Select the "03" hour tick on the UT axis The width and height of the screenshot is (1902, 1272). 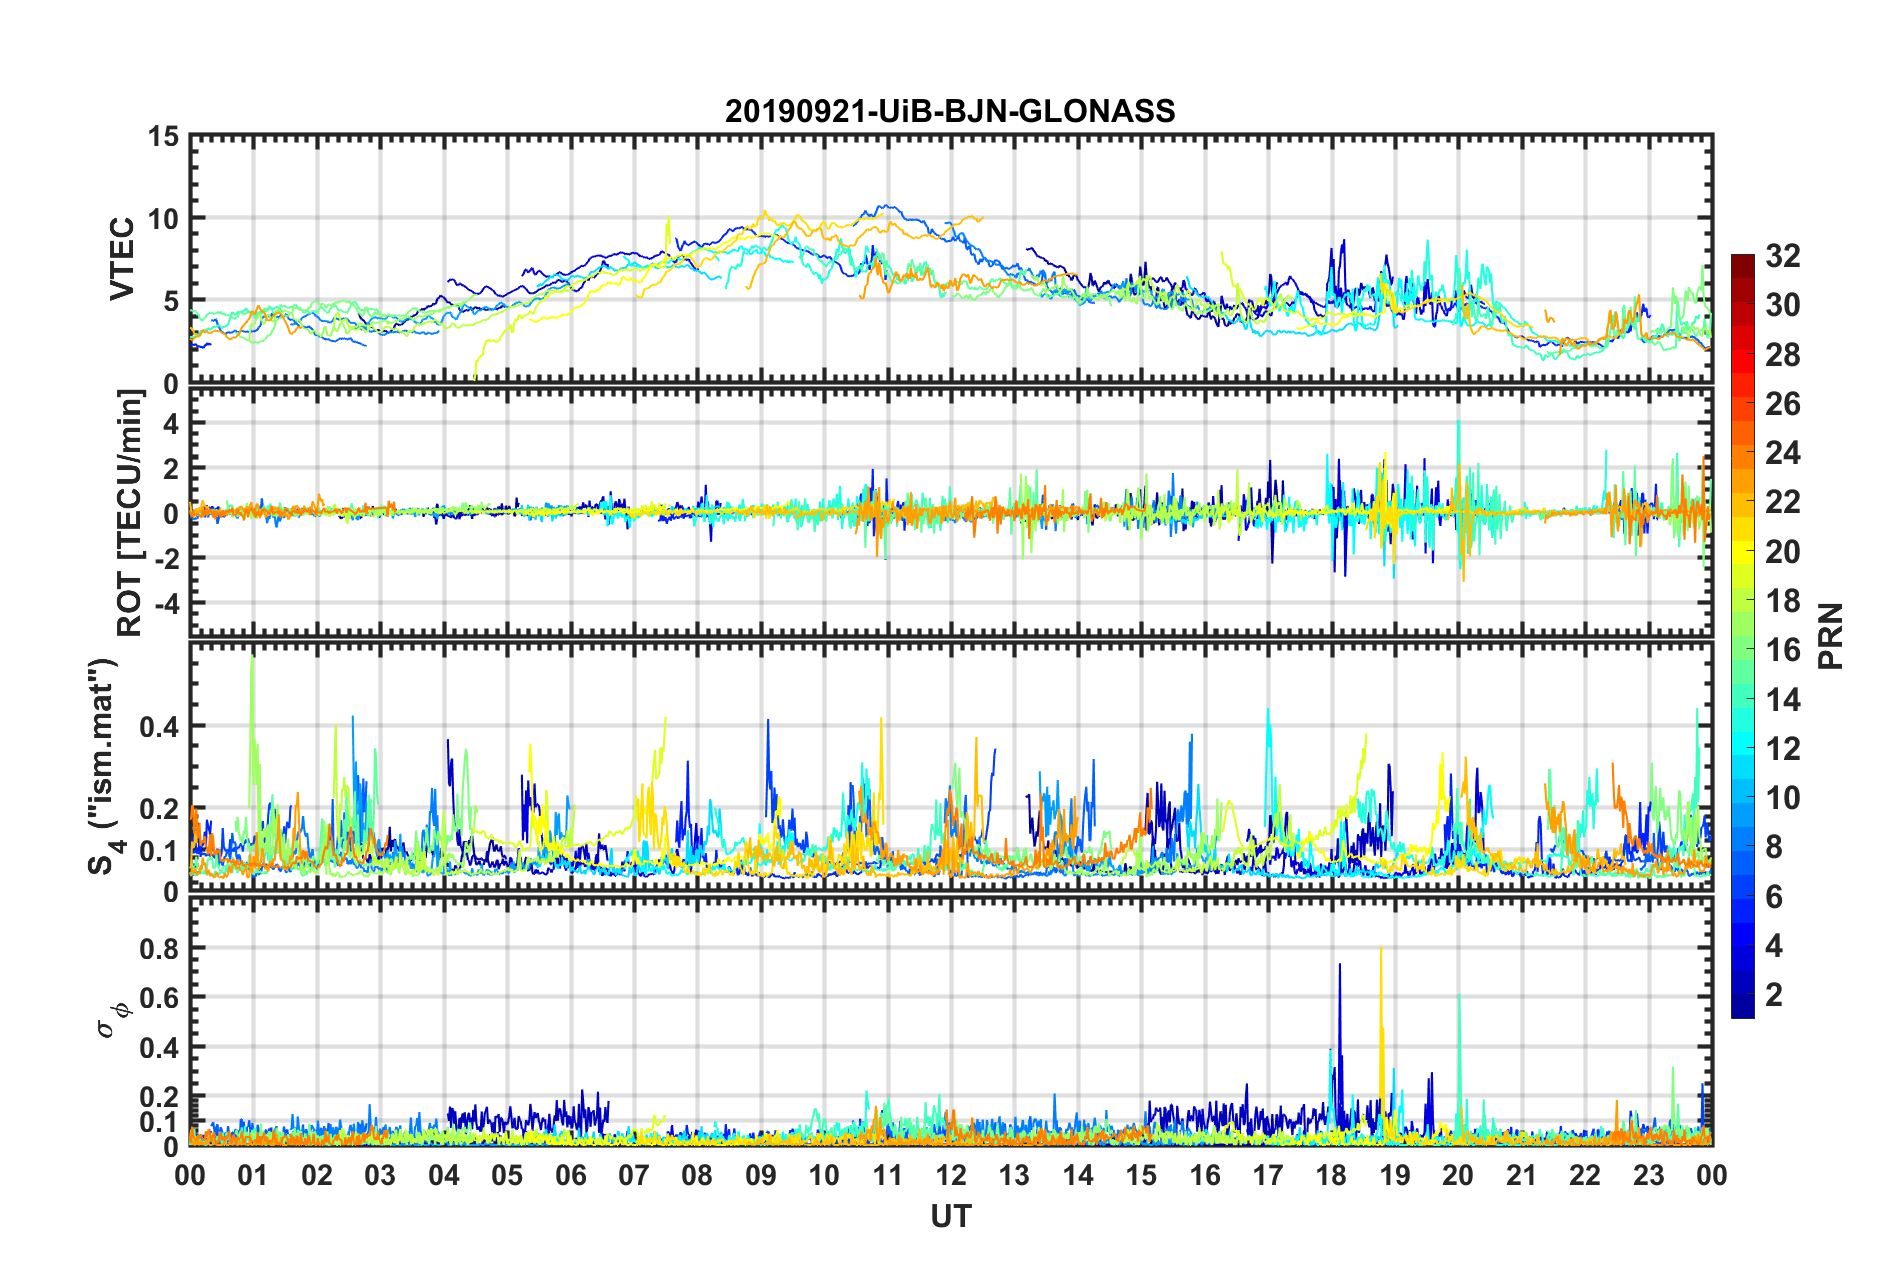pos(380,1175)
